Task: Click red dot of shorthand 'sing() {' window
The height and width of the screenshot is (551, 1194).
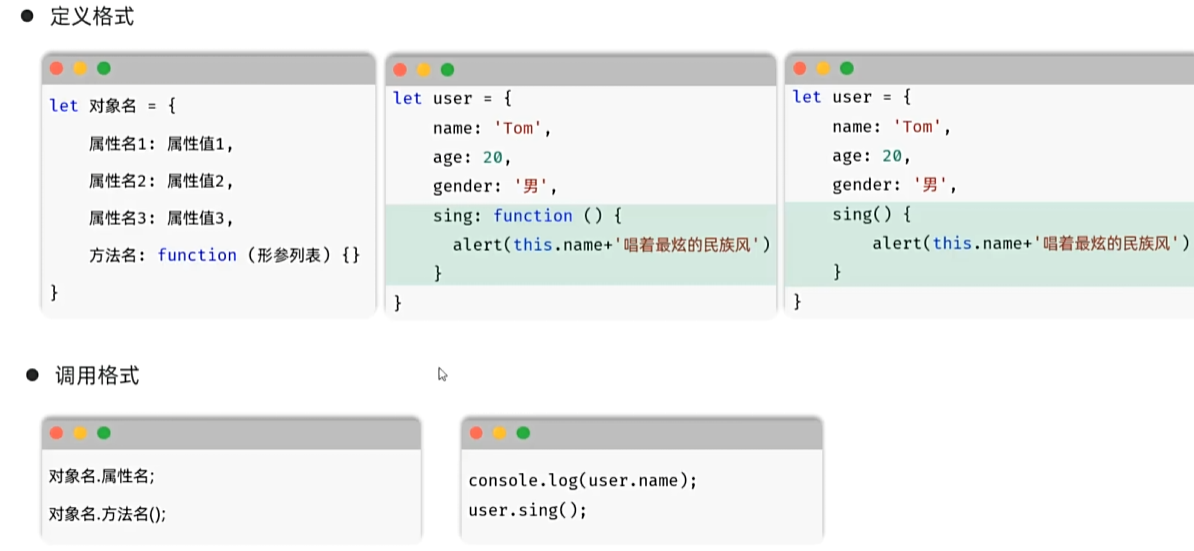Action: coord(800,68)
